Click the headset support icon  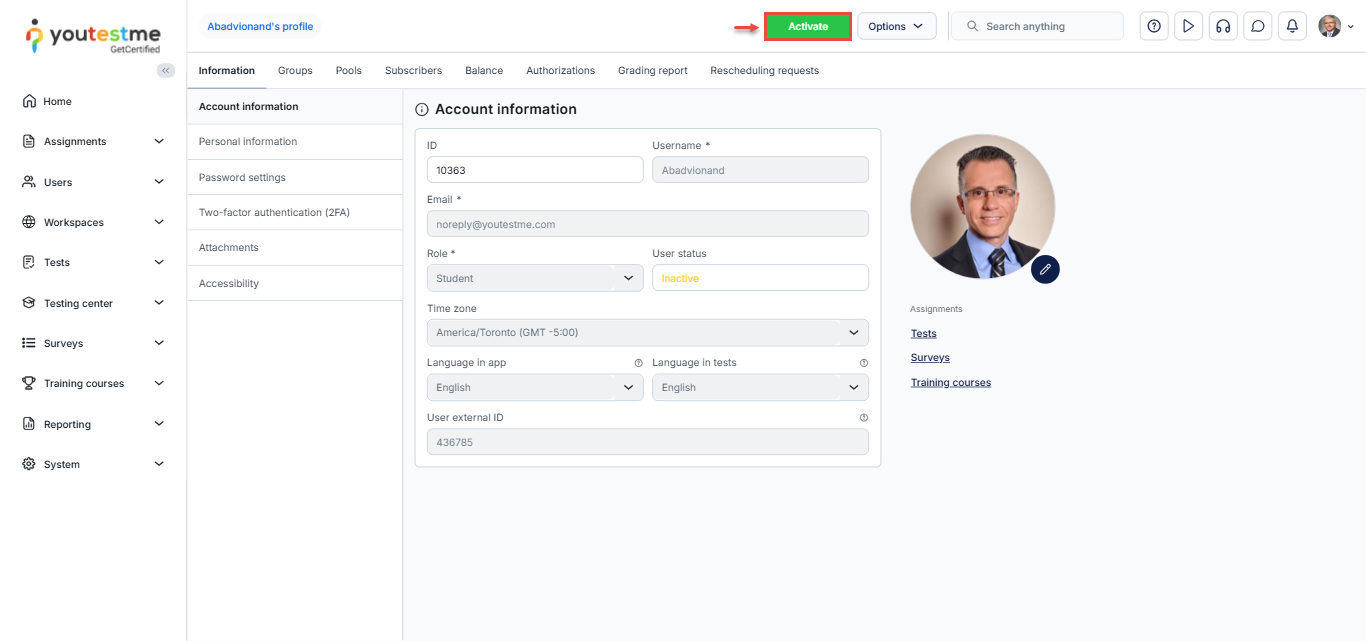tap(1222, 27)
